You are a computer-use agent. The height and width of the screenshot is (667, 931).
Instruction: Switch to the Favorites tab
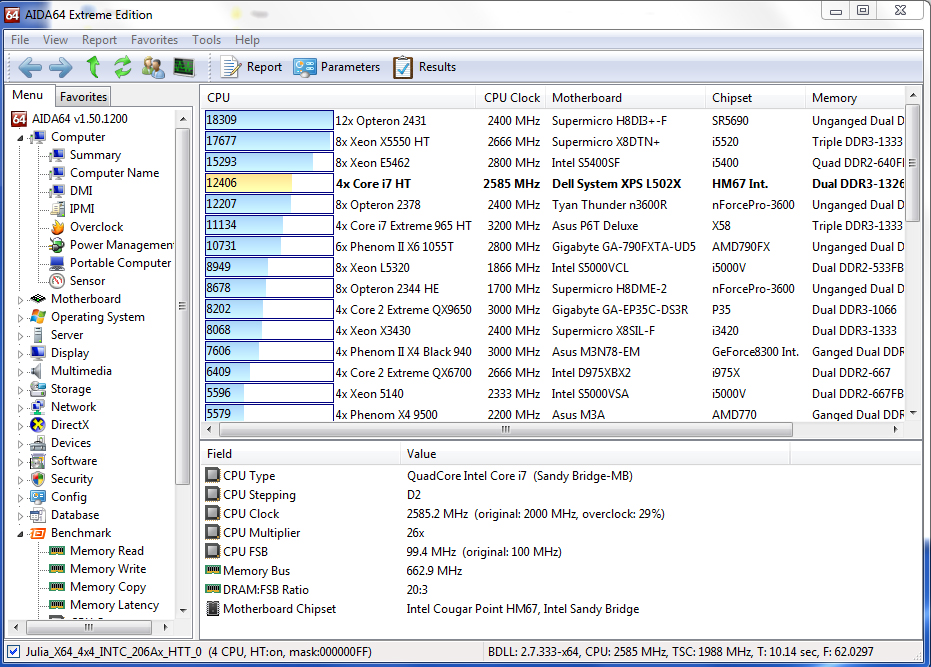[83, 97]
